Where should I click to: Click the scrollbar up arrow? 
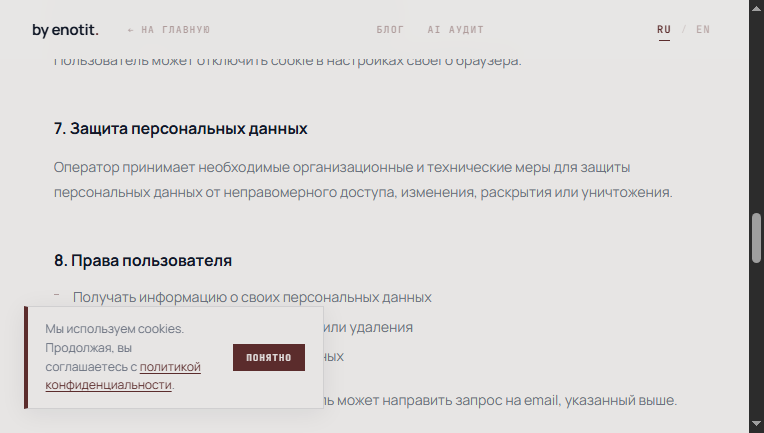pyautogui.click(x=757, y=7)
